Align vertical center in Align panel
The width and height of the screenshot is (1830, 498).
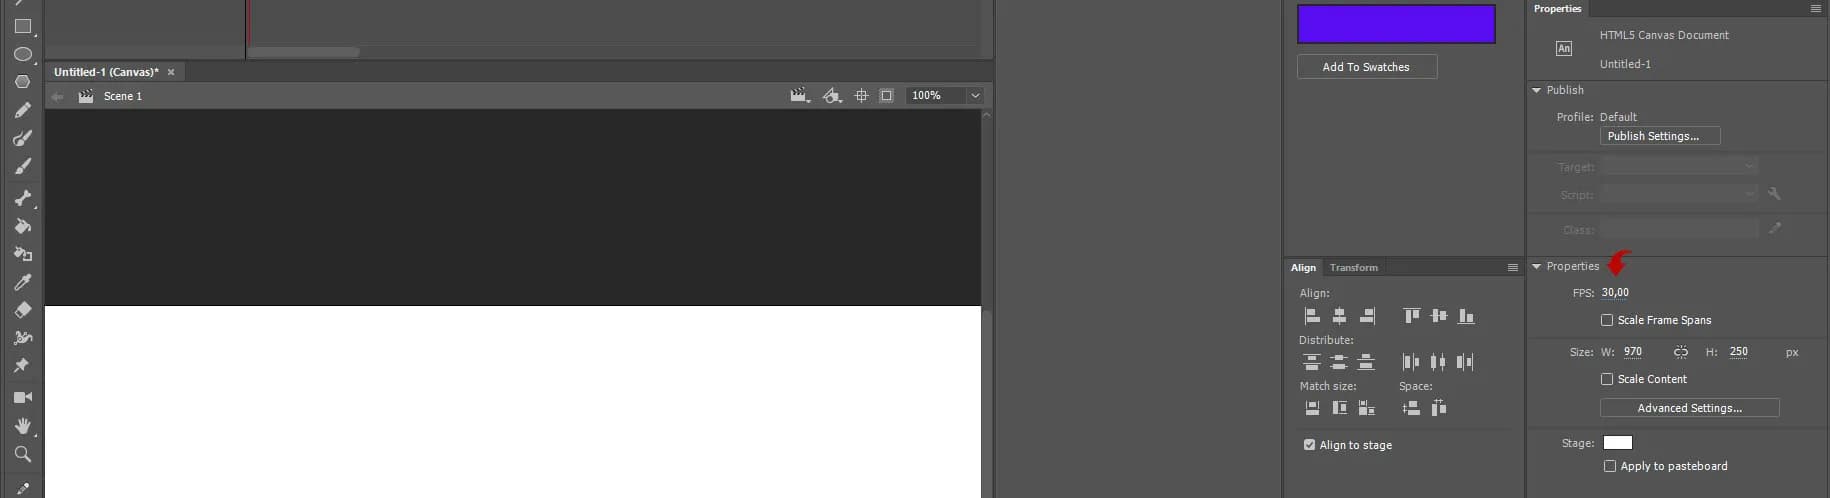click(1439, 316)
